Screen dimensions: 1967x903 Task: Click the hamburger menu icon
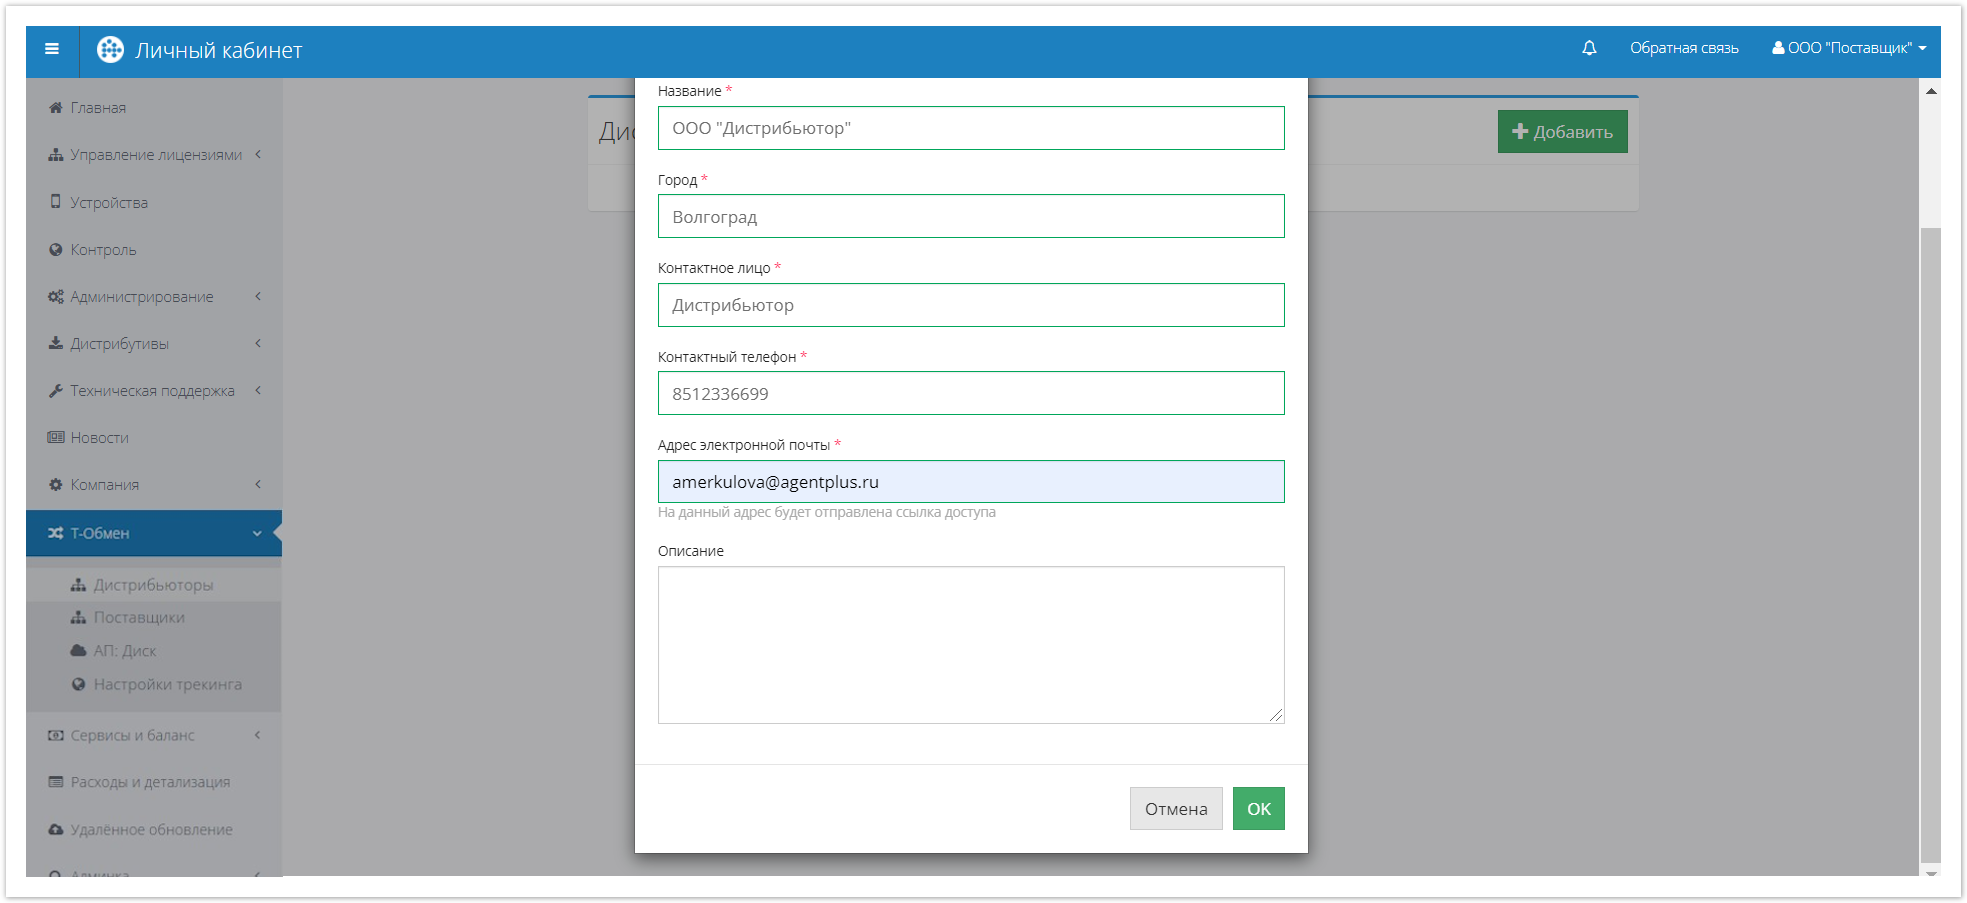(x=52, y=49)
